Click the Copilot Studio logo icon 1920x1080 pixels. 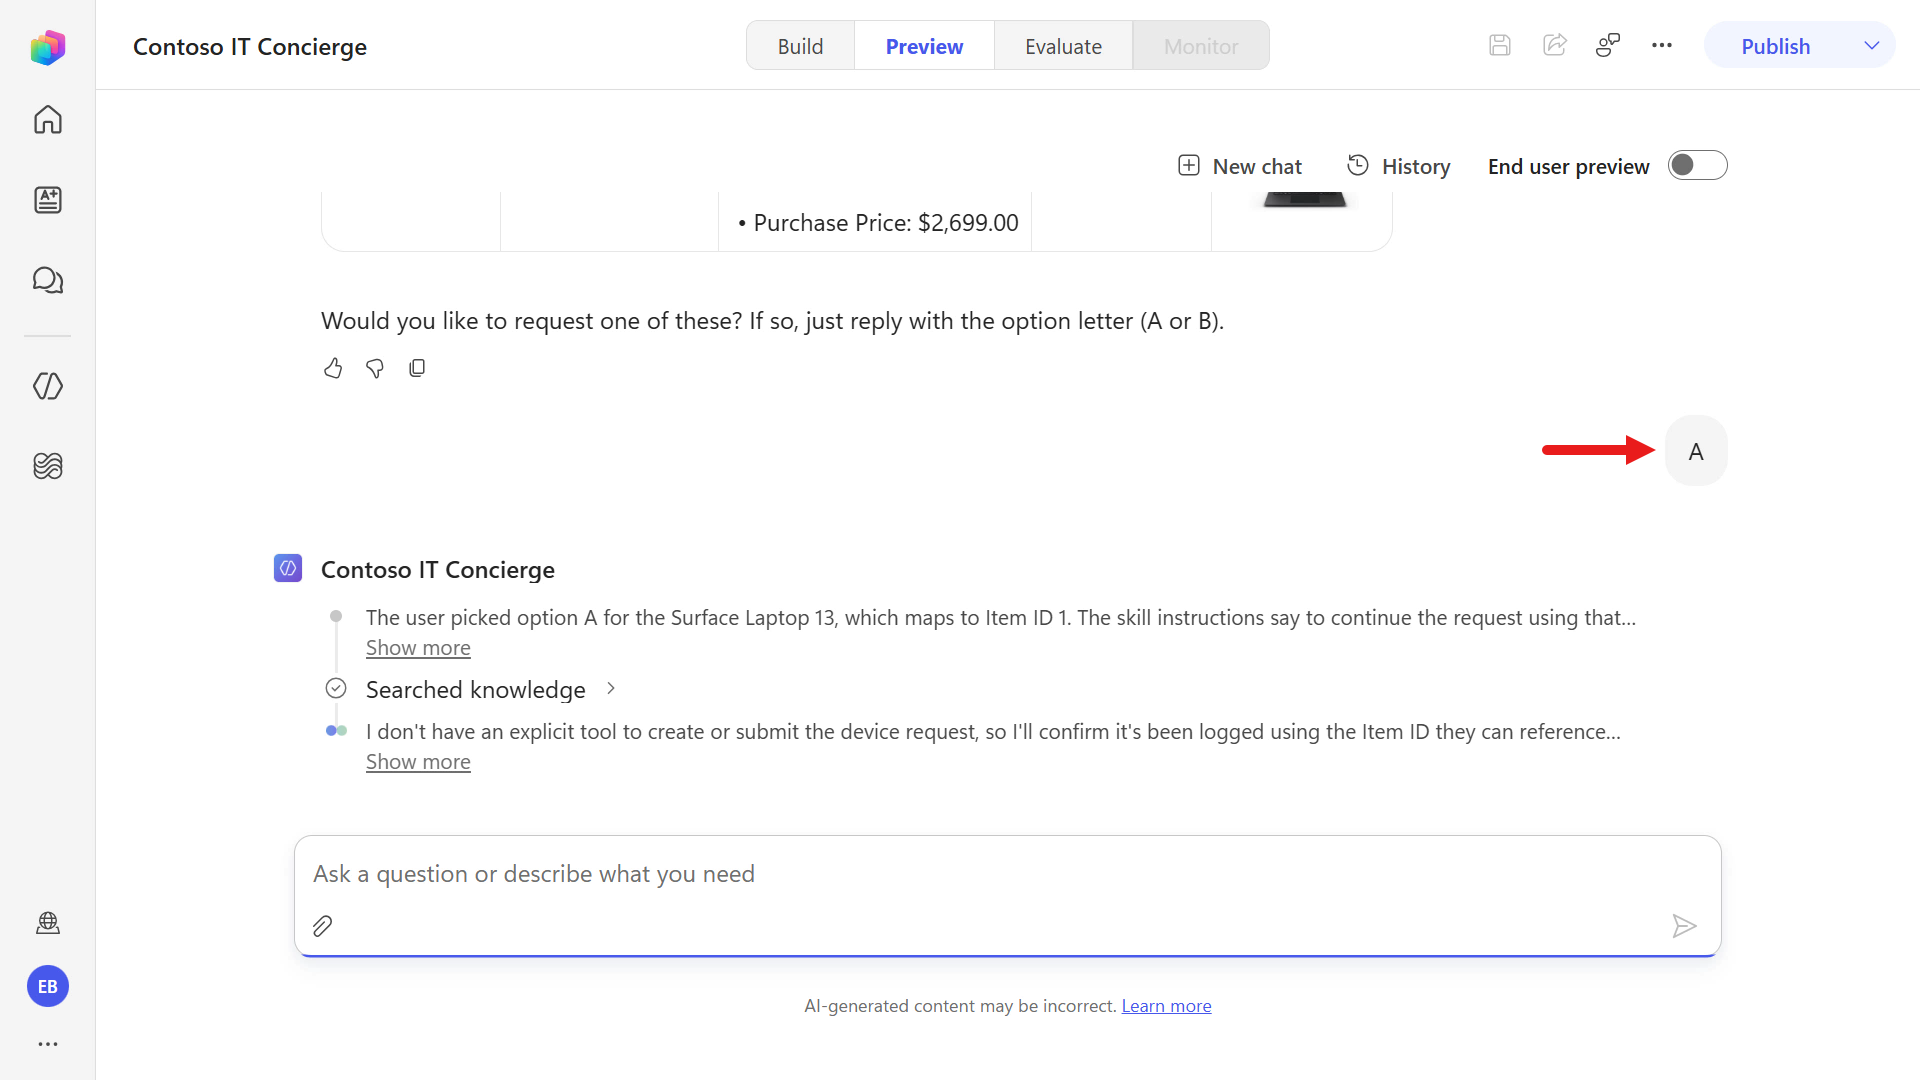coord(47,47)
